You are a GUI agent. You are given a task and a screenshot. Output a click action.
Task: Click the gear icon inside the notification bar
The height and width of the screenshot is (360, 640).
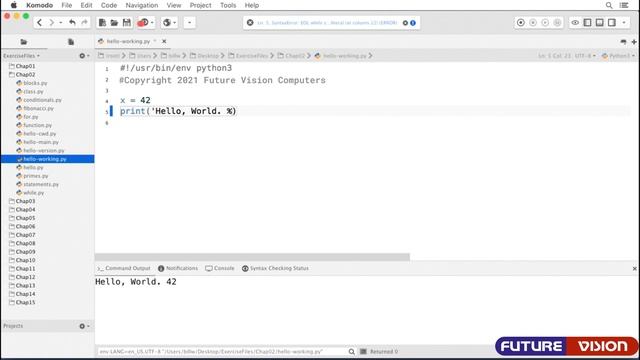405,23
